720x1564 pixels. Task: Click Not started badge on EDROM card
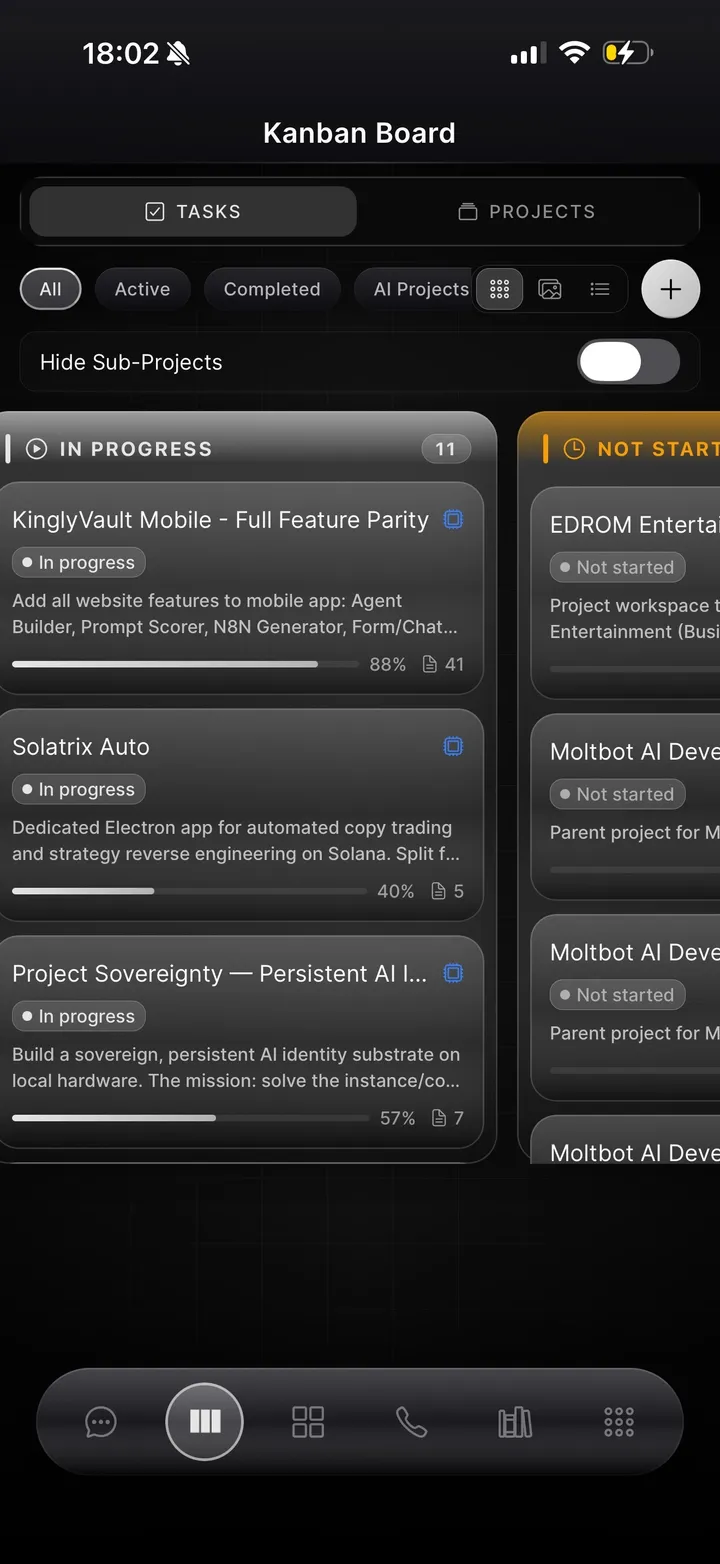click(617, 567)
